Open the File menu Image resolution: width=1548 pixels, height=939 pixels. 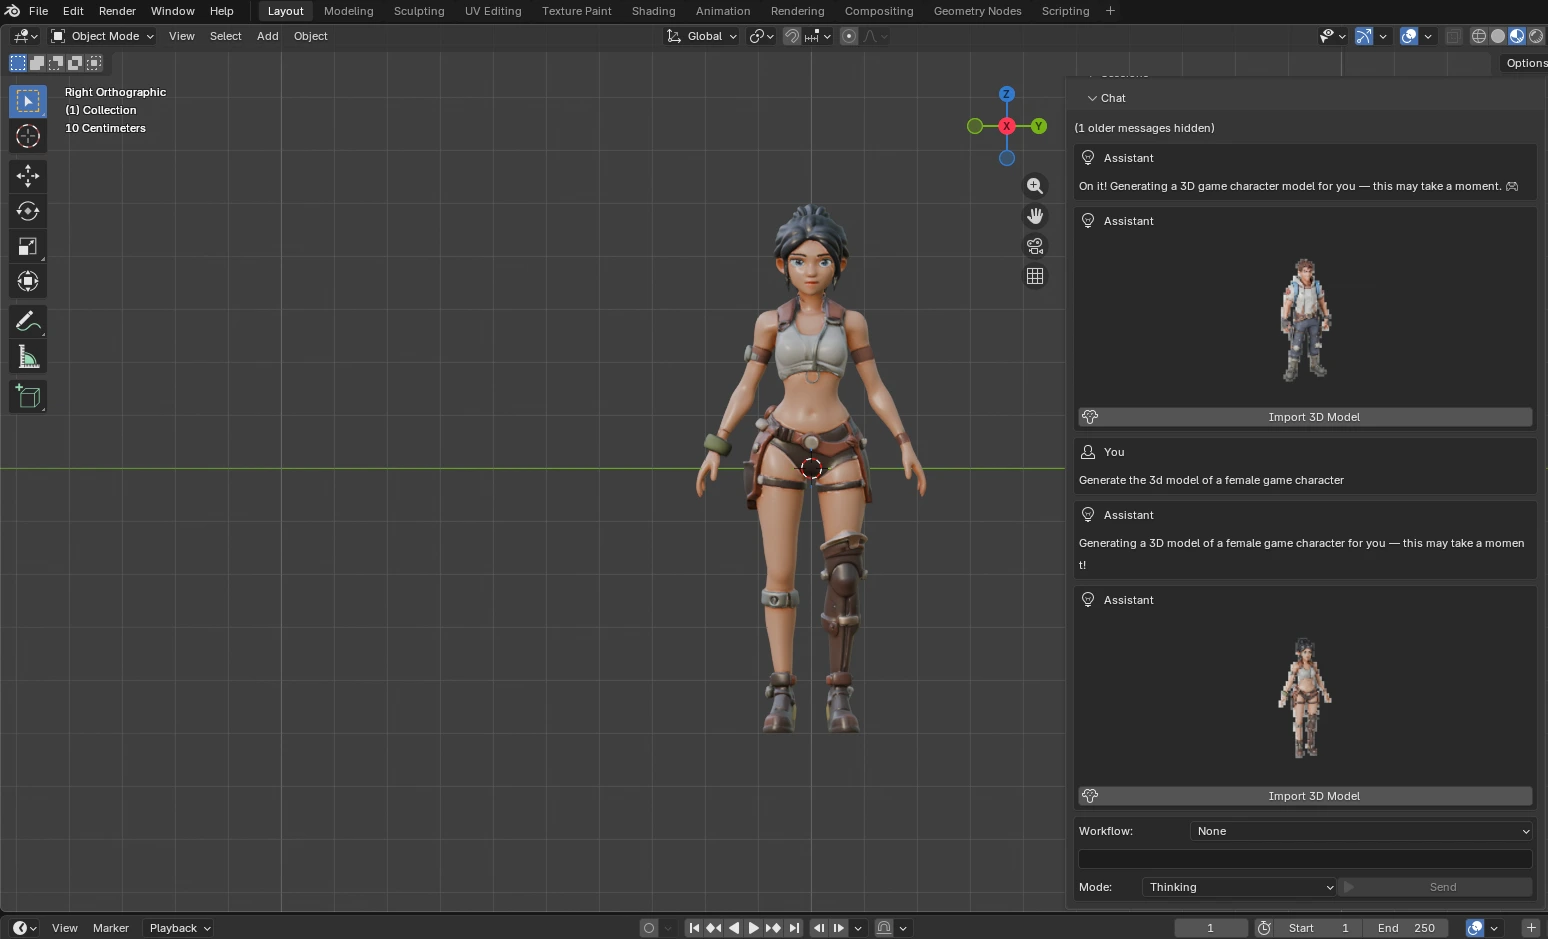point(38,11)
